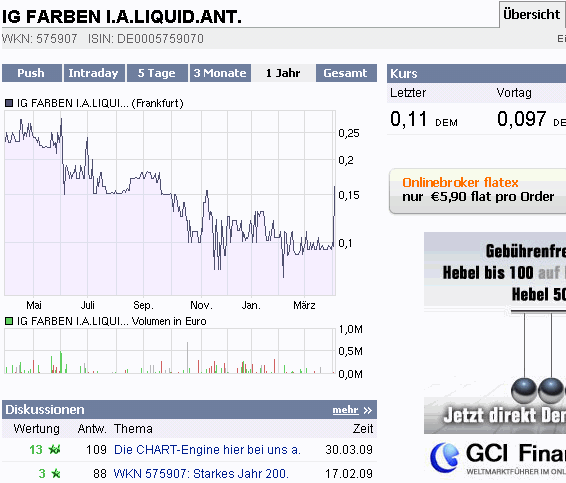The height and width of the screenshot is (483, 566).
Task: Click the Antw. column header
Action: (92, 428)
